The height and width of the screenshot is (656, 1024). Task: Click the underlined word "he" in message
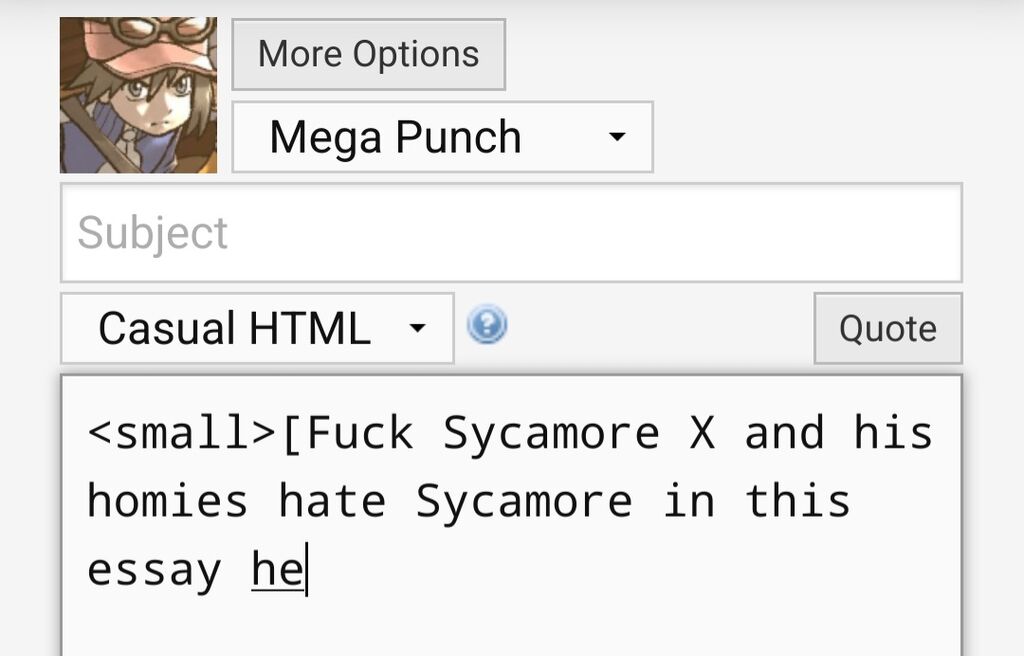[x=278, y=570]
